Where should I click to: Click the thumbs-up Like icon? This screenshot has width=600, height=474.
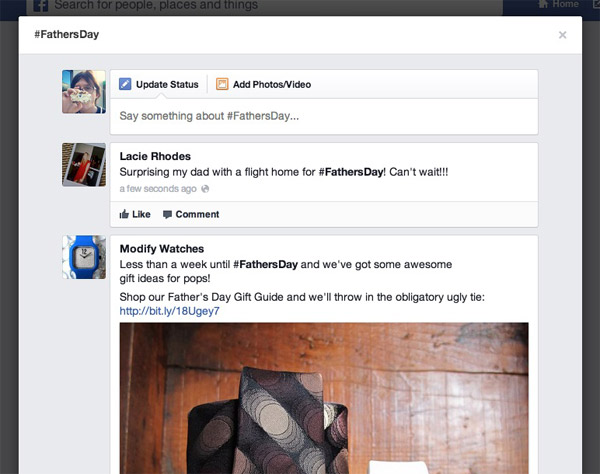pyautogui.click(x=124, y=214)
